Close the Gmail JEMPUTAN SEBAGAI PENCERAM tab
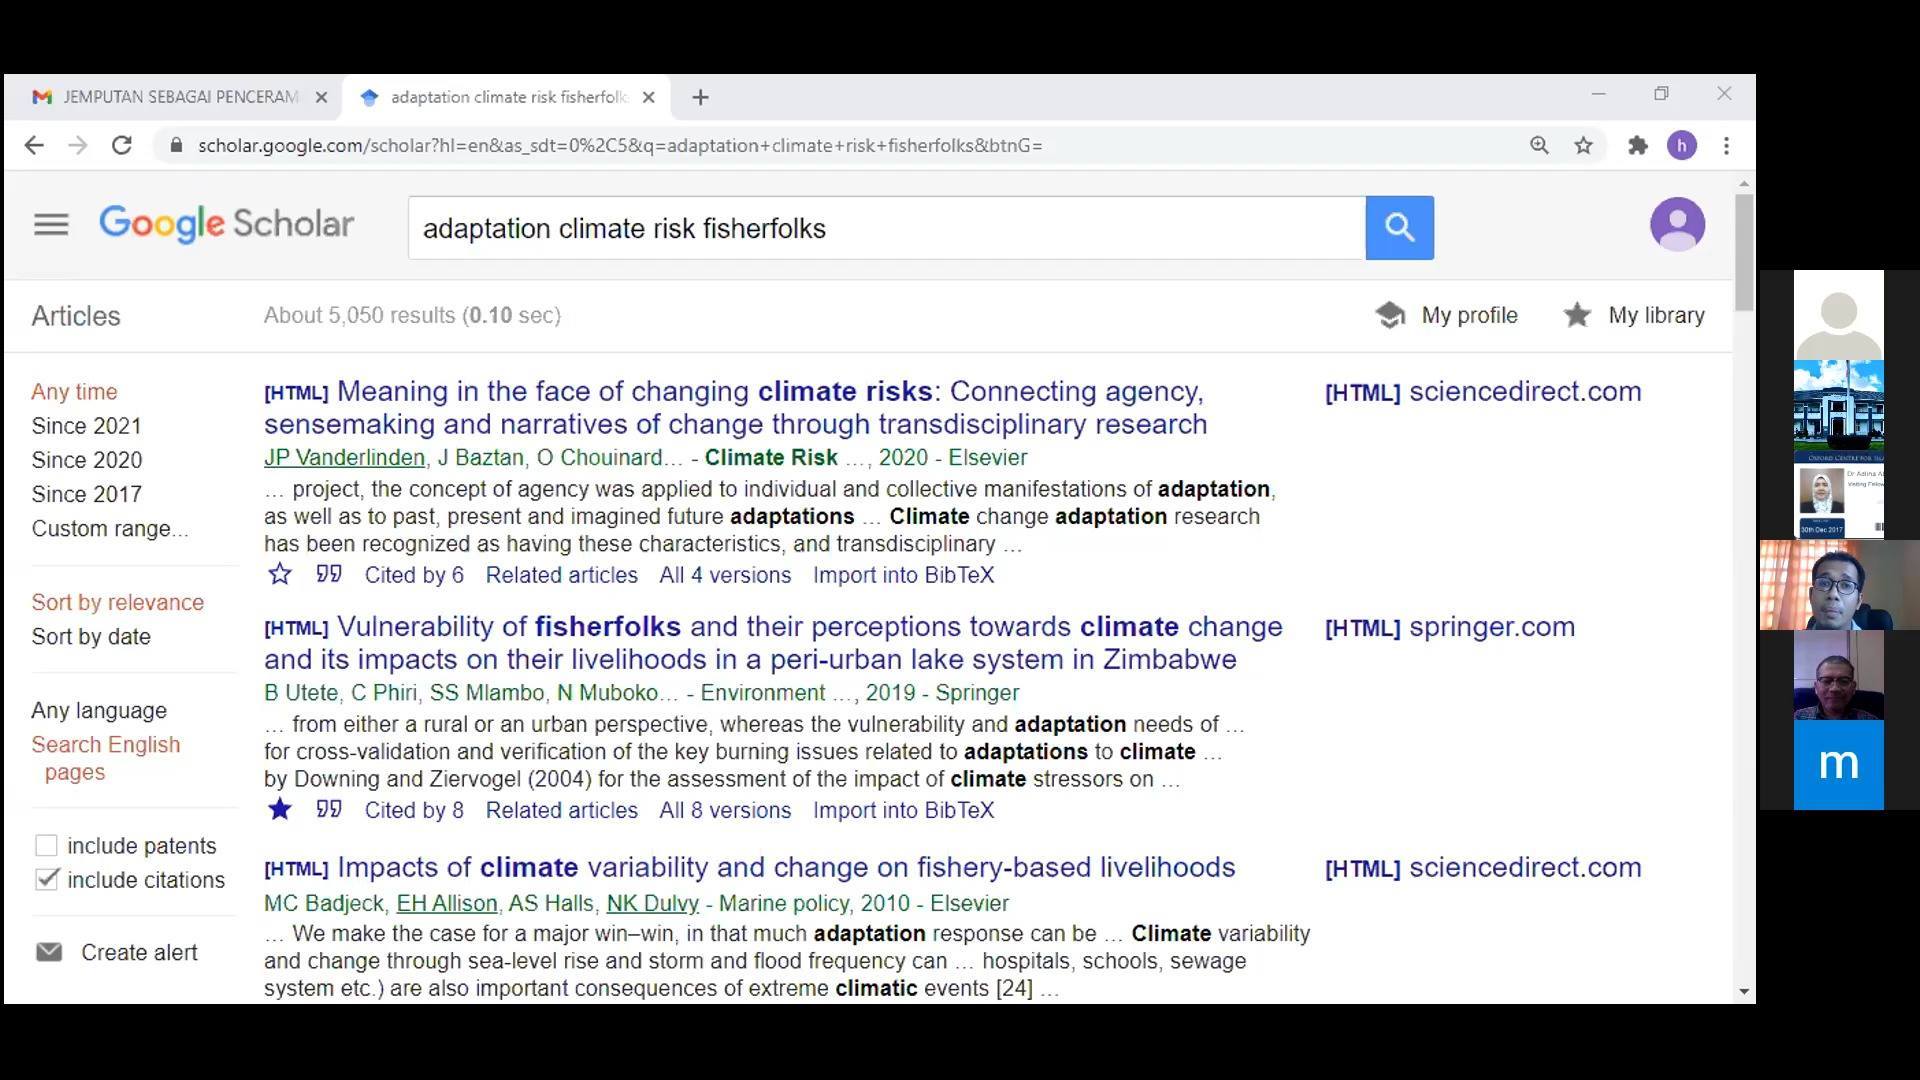Viewport: 1920px width, 1080px height. tap(321, 97)
